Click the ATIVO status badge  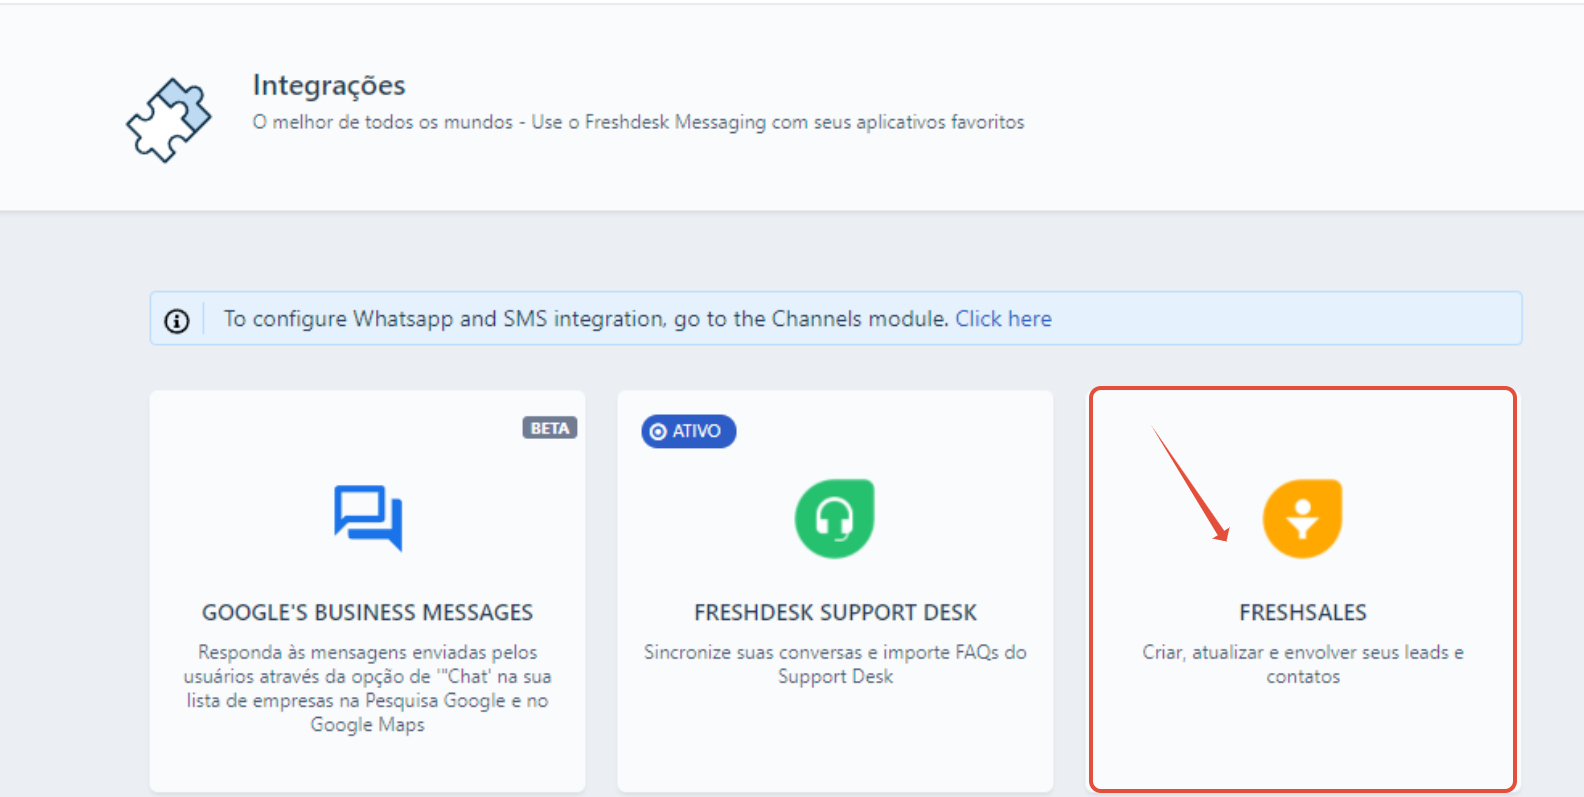(x=689, y=431)
